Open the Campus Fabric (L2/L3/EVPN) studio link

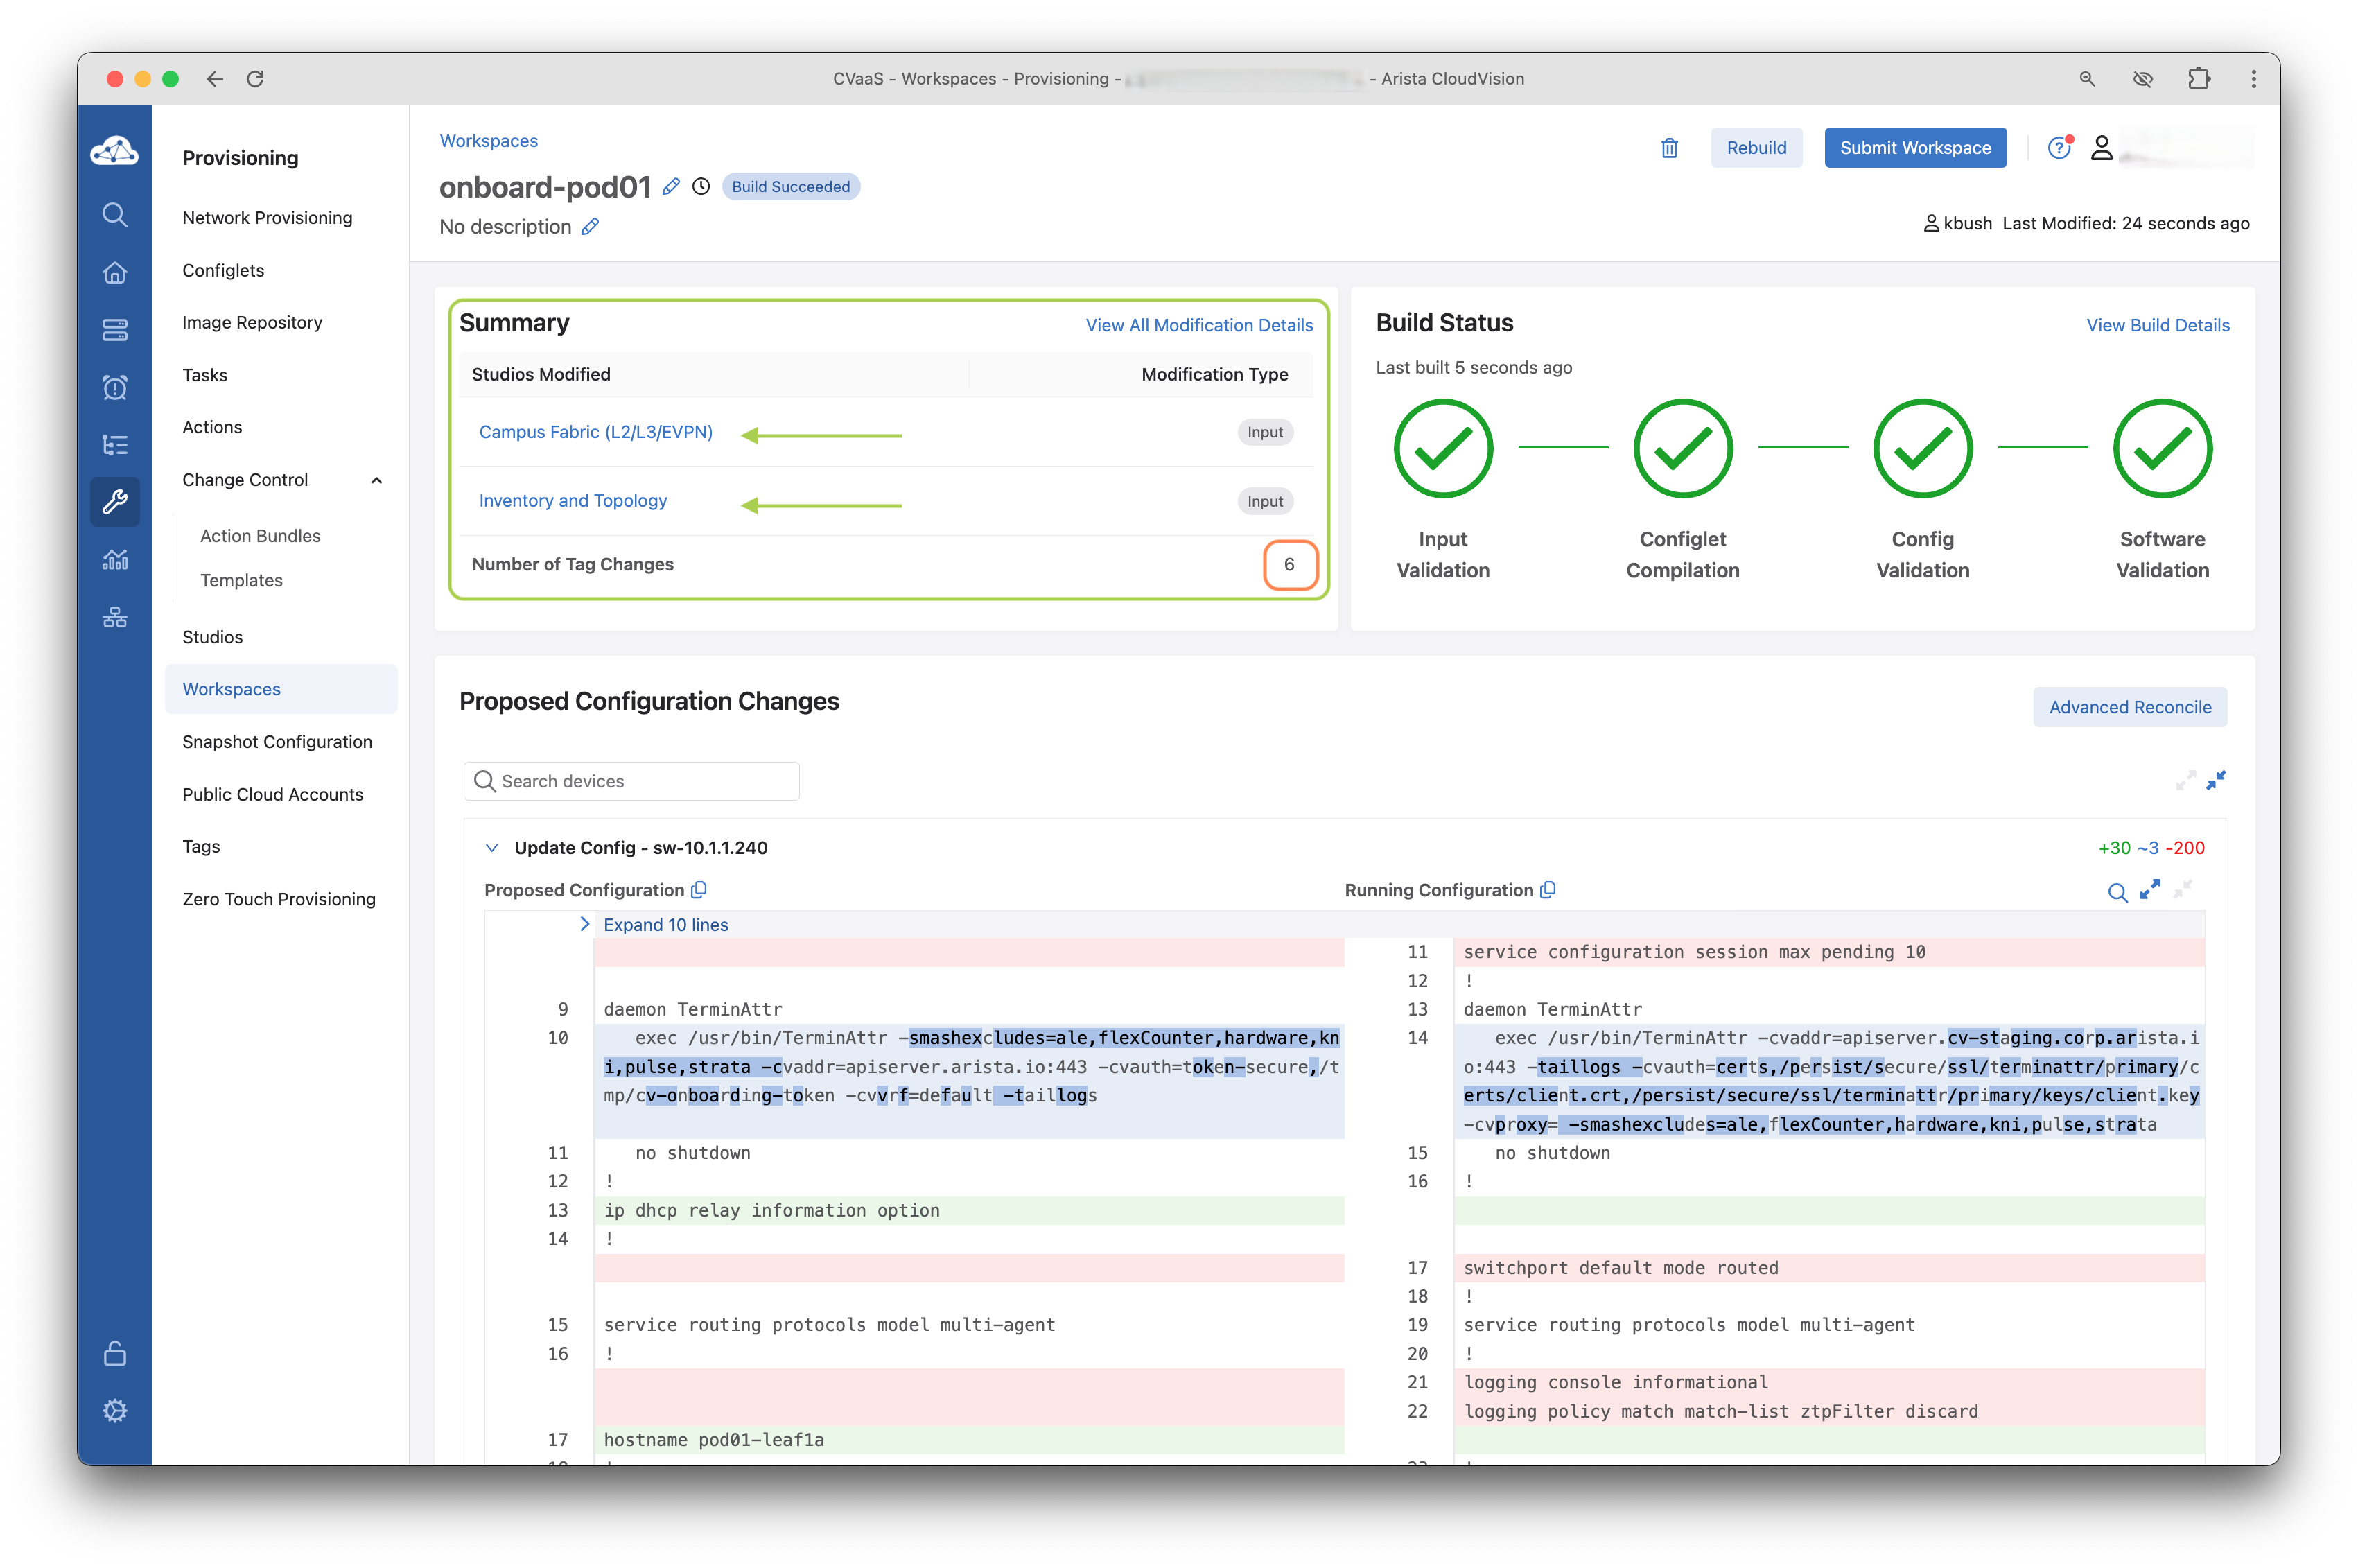[595, 432]
